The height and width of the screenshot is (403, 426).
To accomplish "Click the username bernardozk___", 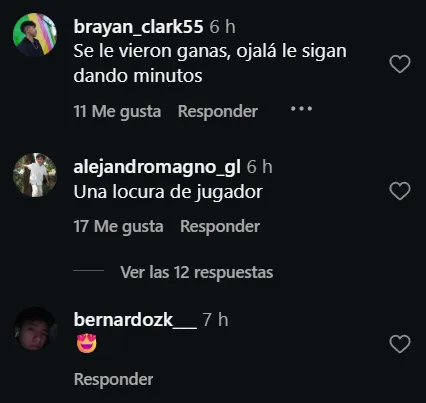I will click(135, 320).
